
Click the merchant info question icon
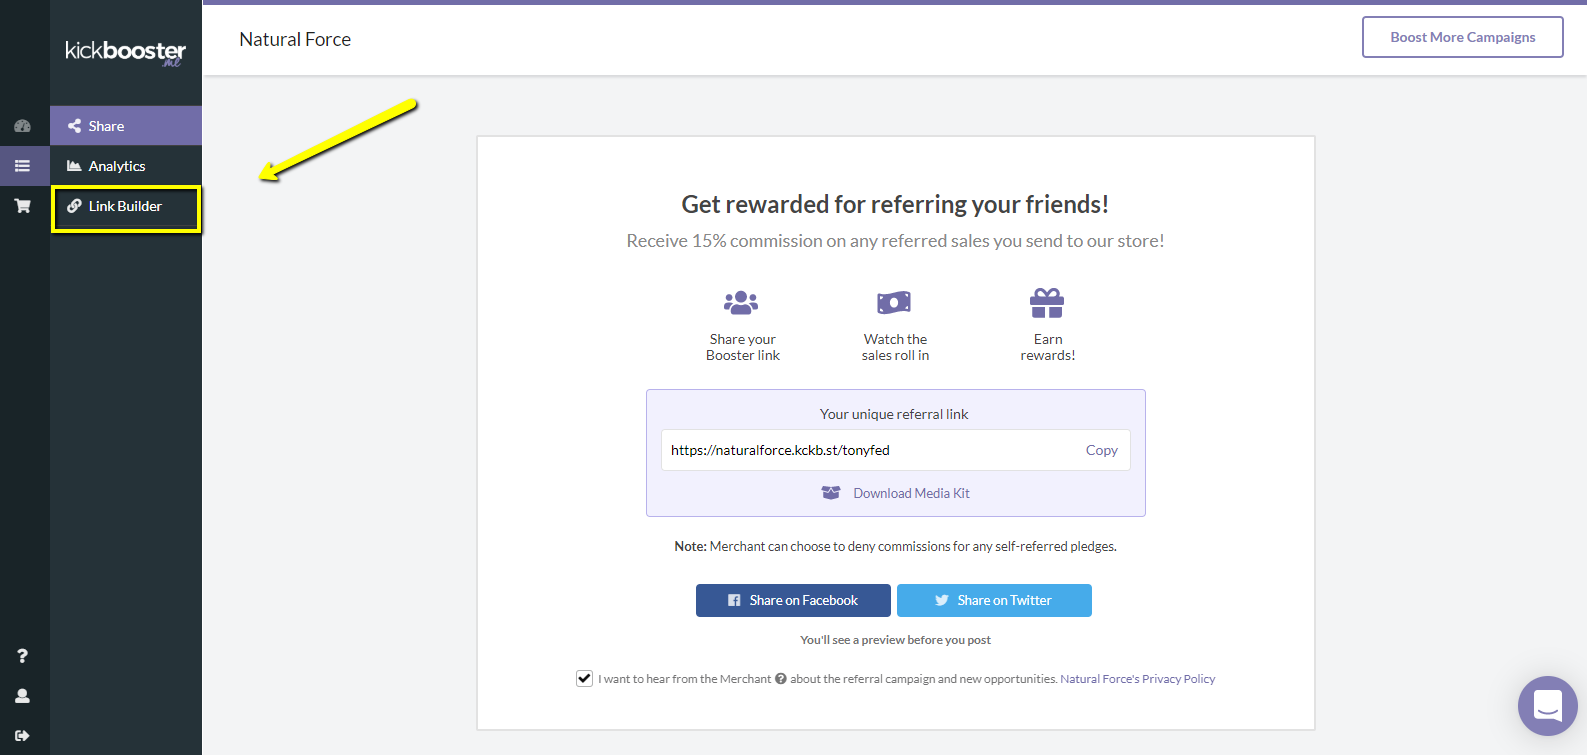pos(780,679)
